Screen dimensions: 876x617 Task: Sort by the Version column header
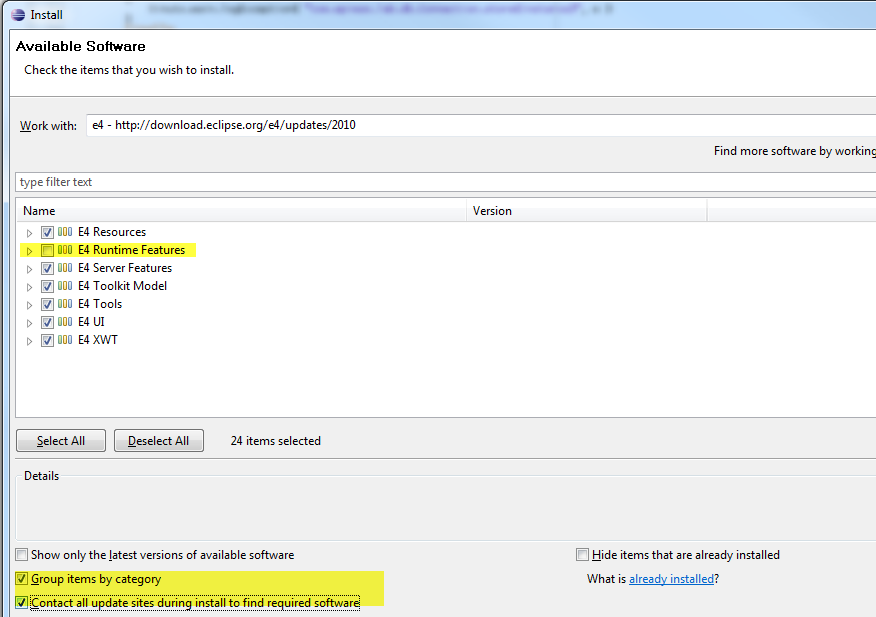click(587, 211)
